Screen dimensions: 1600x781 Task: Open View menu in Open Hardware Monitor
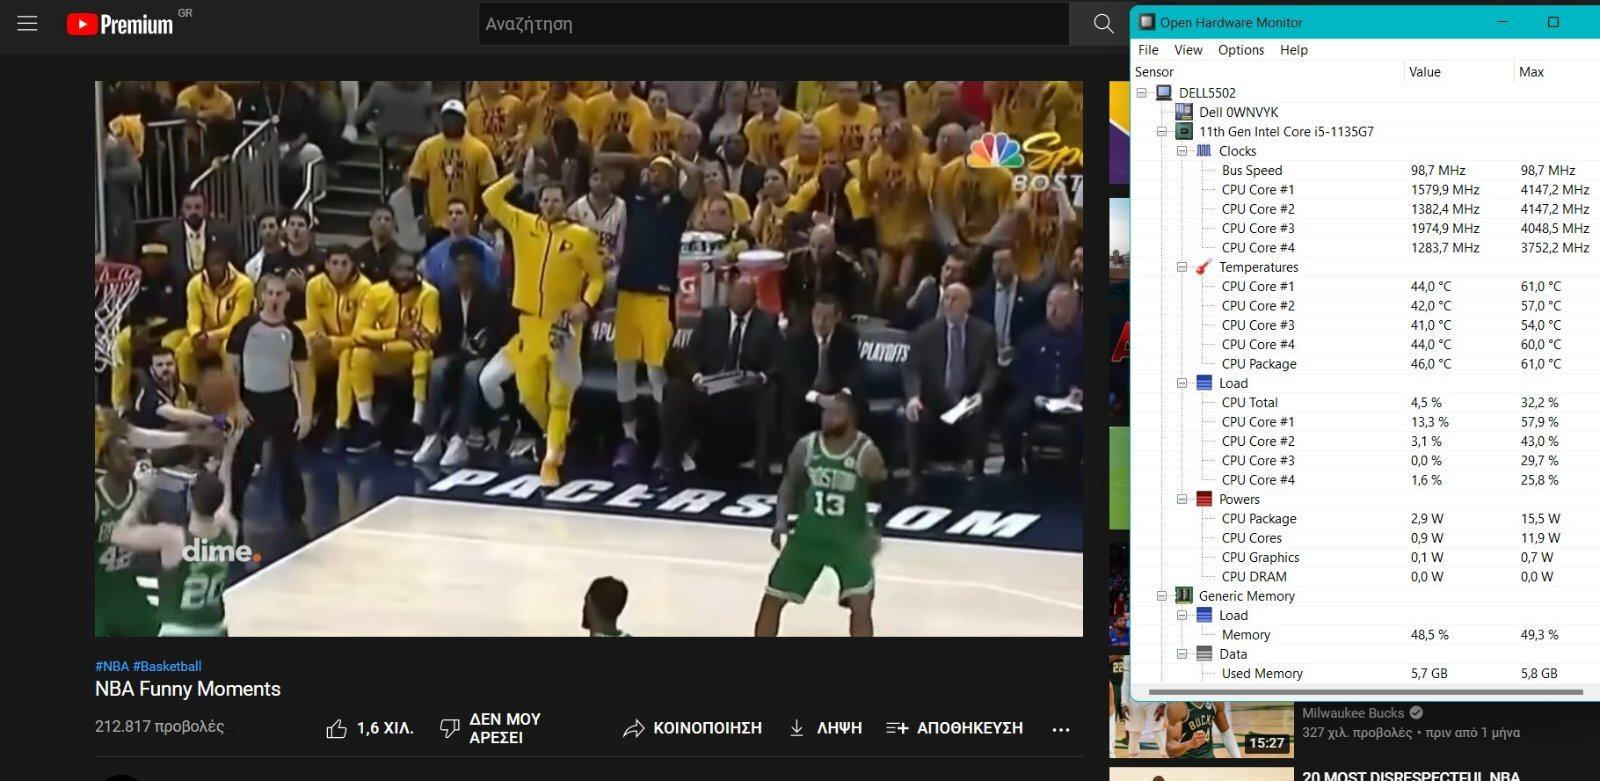click(1188, 50)
